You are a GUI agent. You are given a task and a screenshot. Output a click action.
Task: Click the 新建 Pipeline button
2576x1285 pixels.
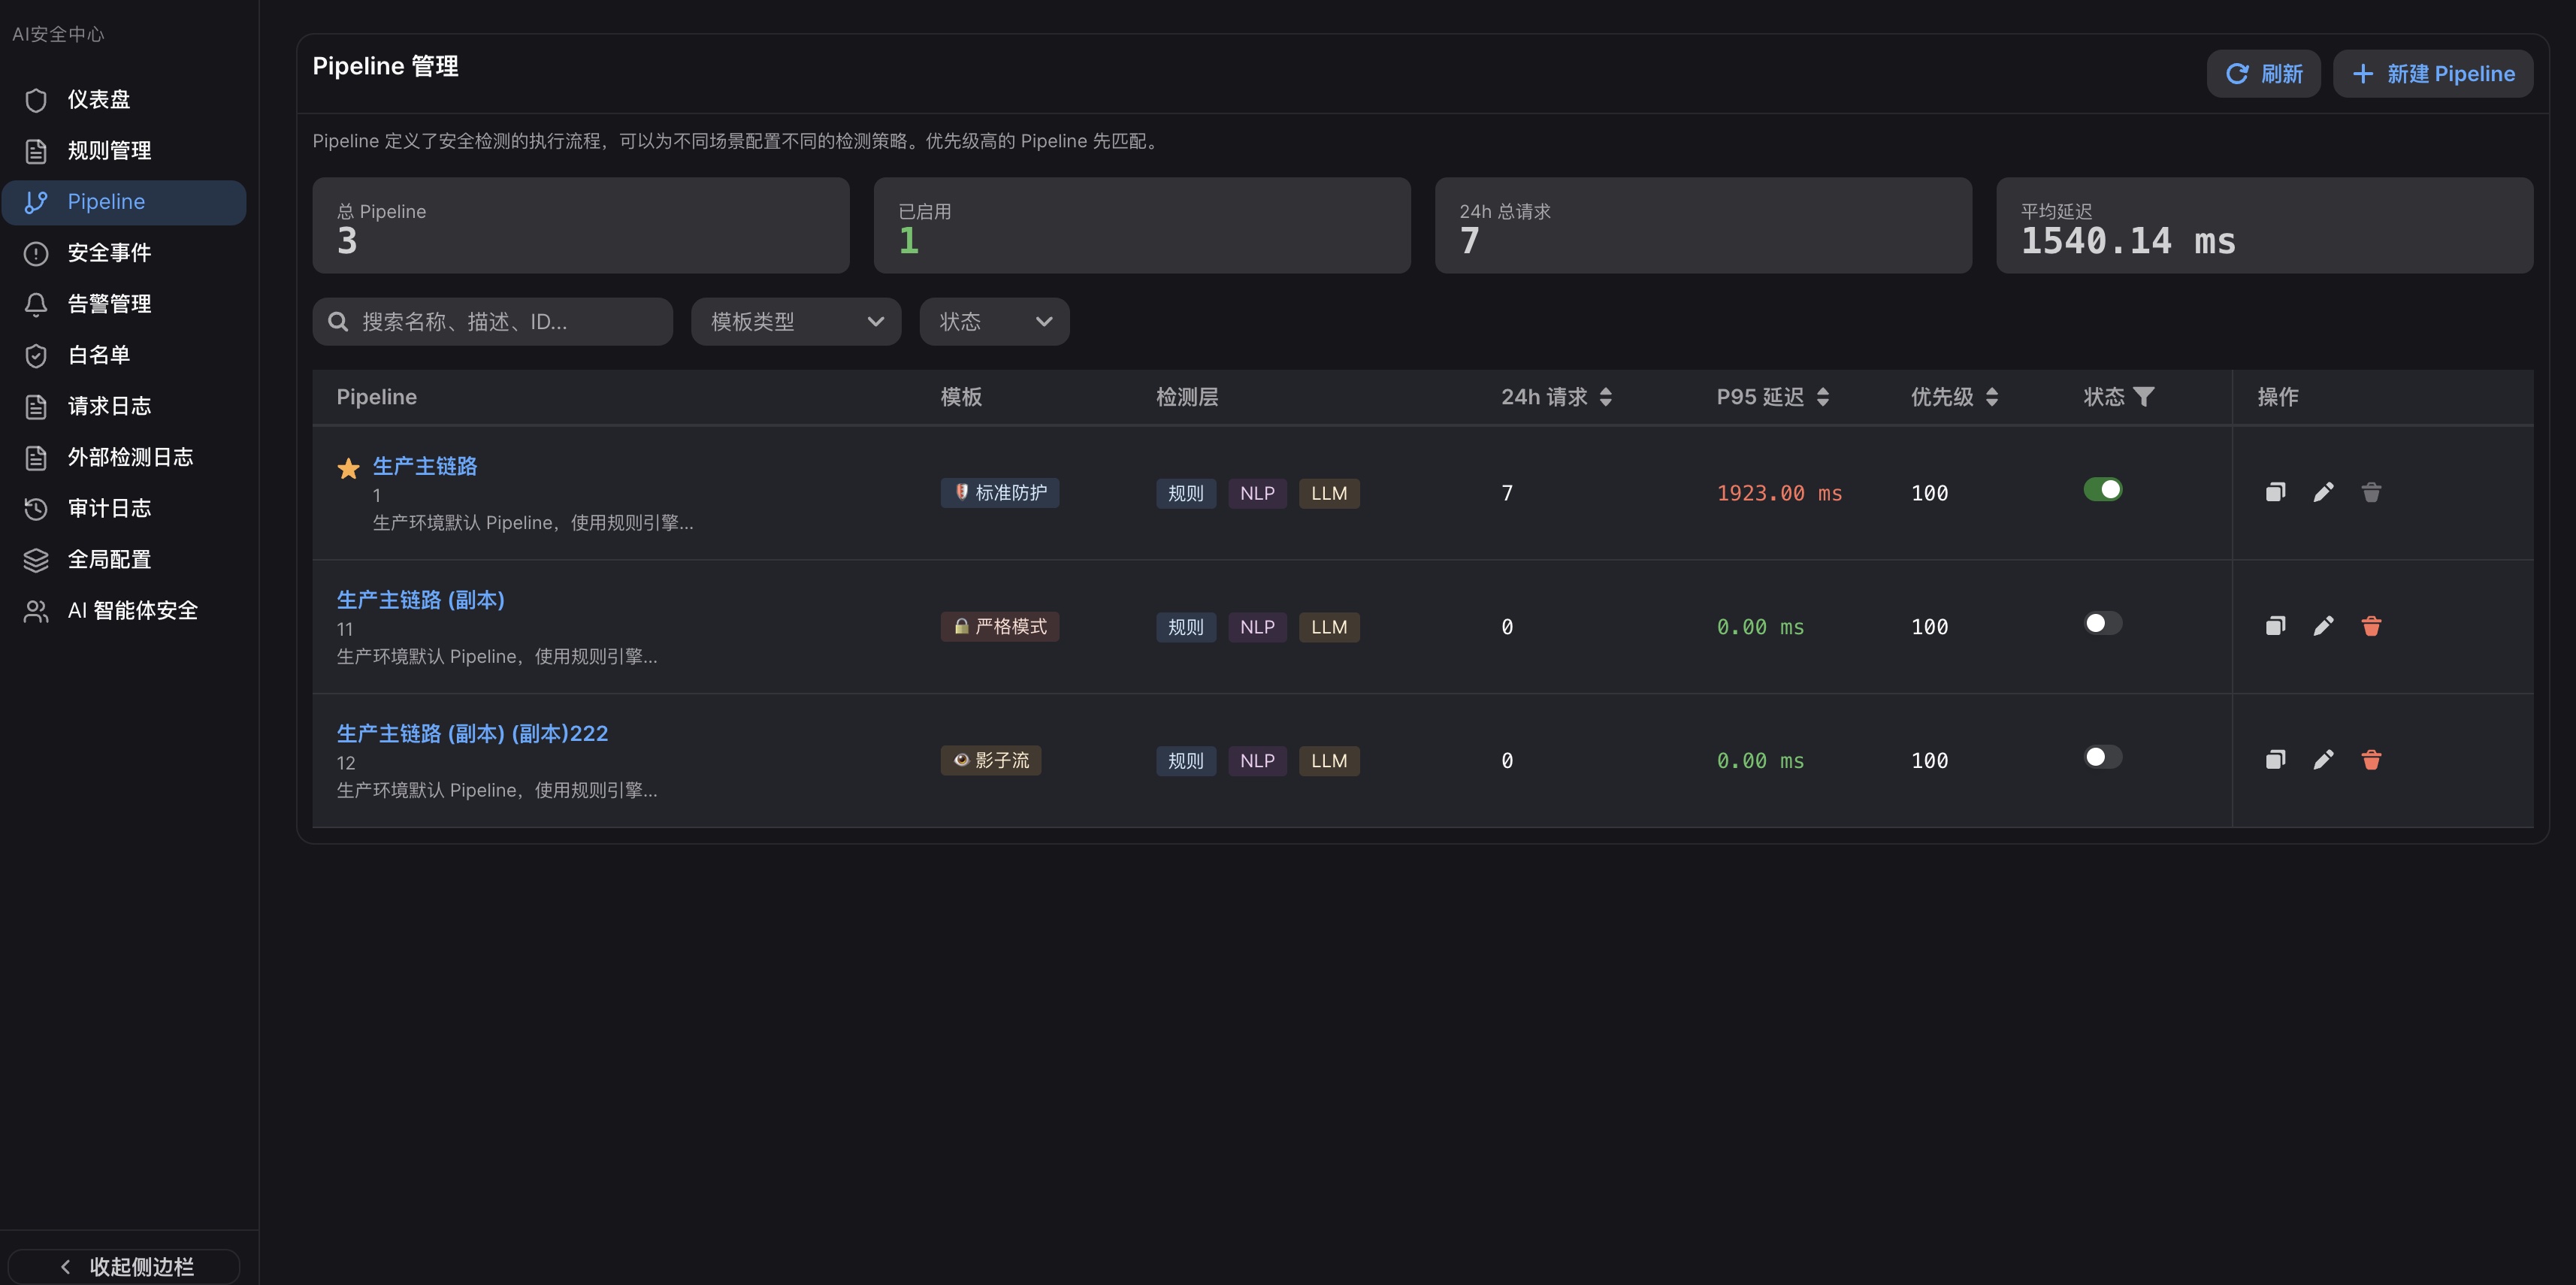pyautogui.click(x=2433, y=73)
